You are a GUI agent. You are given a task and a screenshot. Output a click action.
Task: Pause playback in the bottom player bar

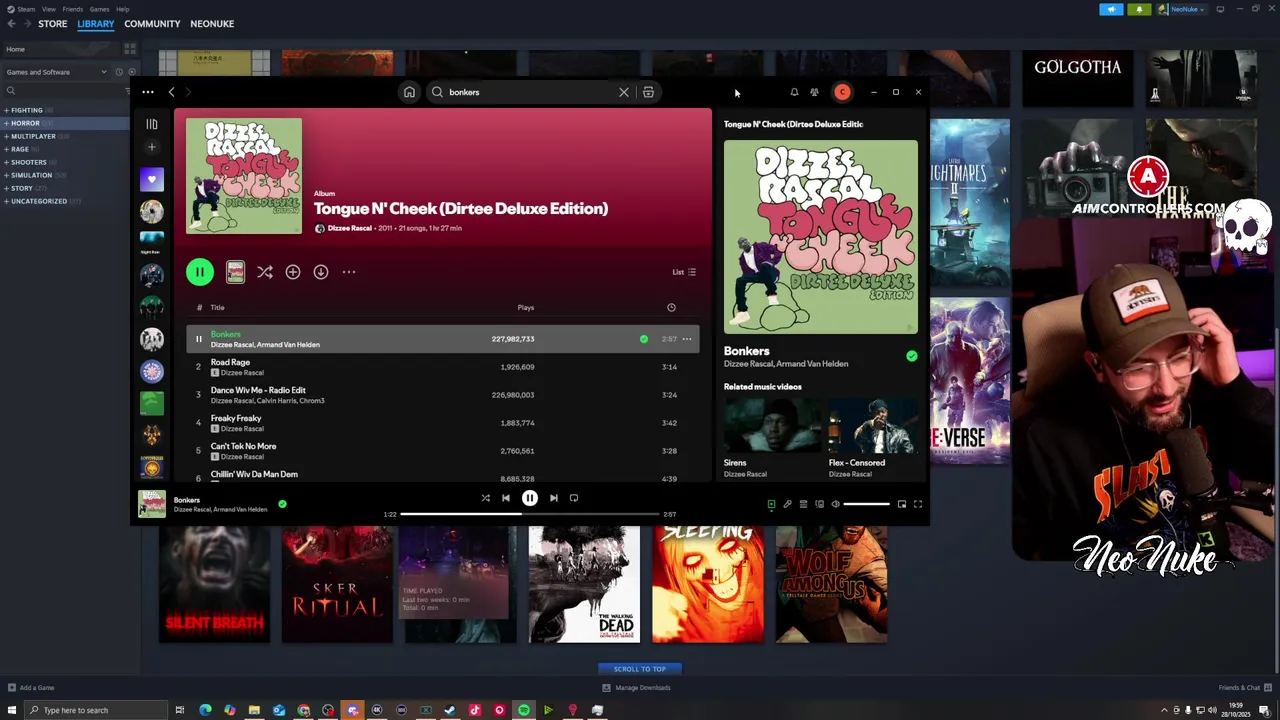point(530,498)
